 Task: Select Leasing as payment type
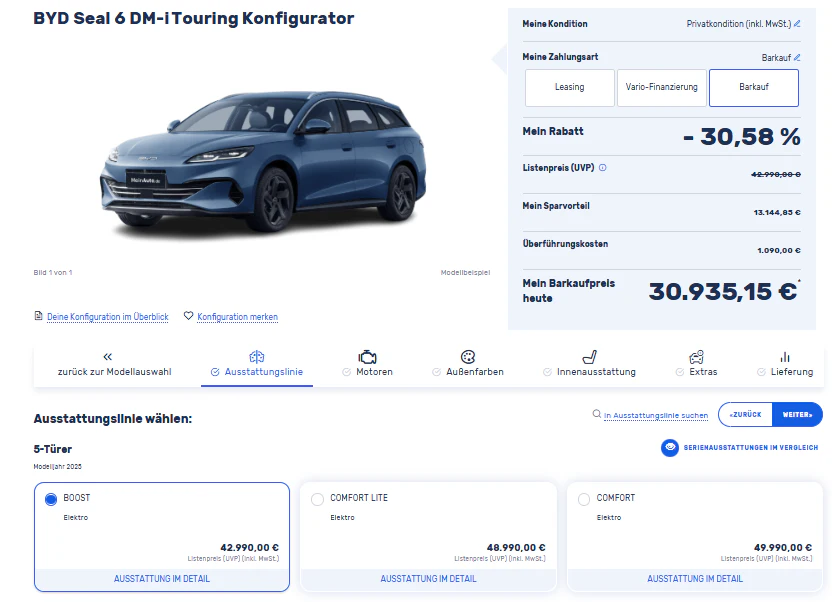569,88
